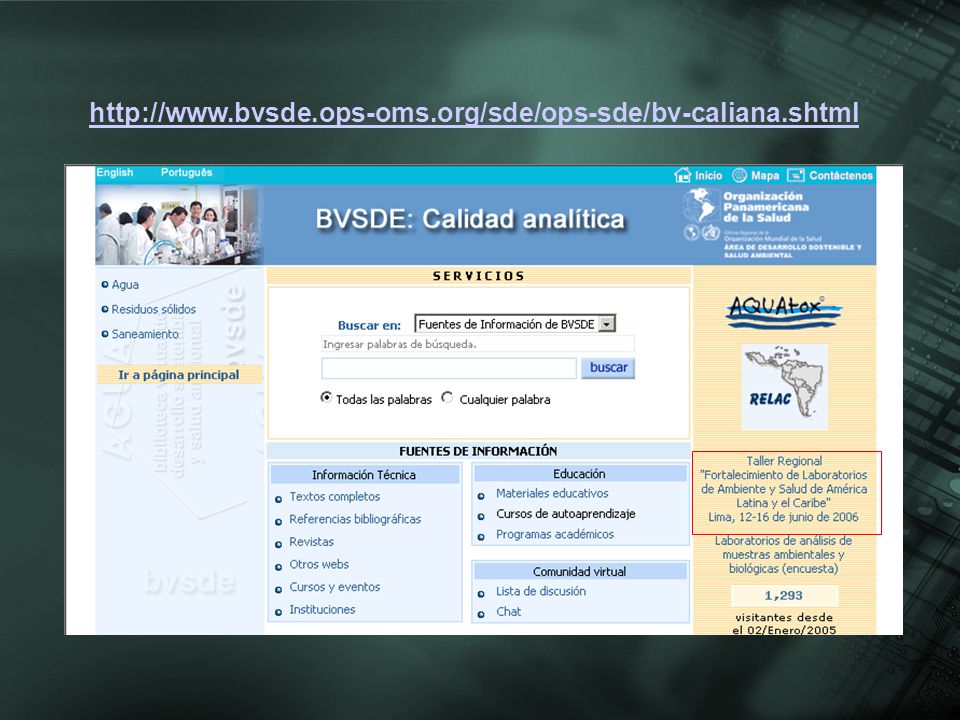Open Lista de discusión link
The image size is (960, 720).
[x=541, y=591]
